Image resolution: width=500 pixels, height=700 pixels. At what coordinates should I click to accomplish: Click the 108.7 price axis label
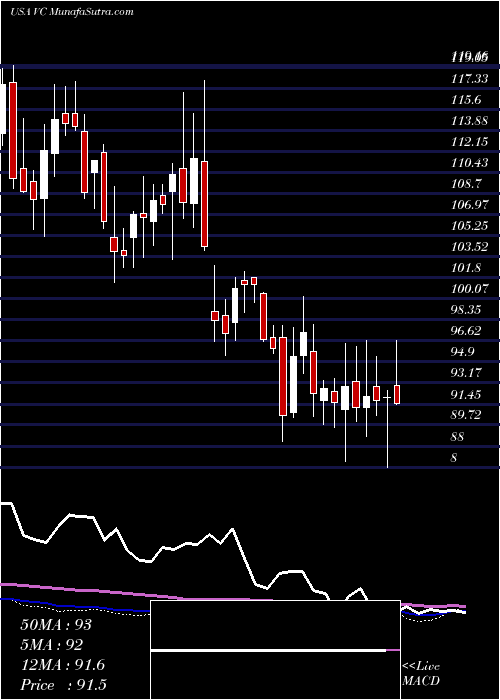pyautogui.click(x=466, y=184)
